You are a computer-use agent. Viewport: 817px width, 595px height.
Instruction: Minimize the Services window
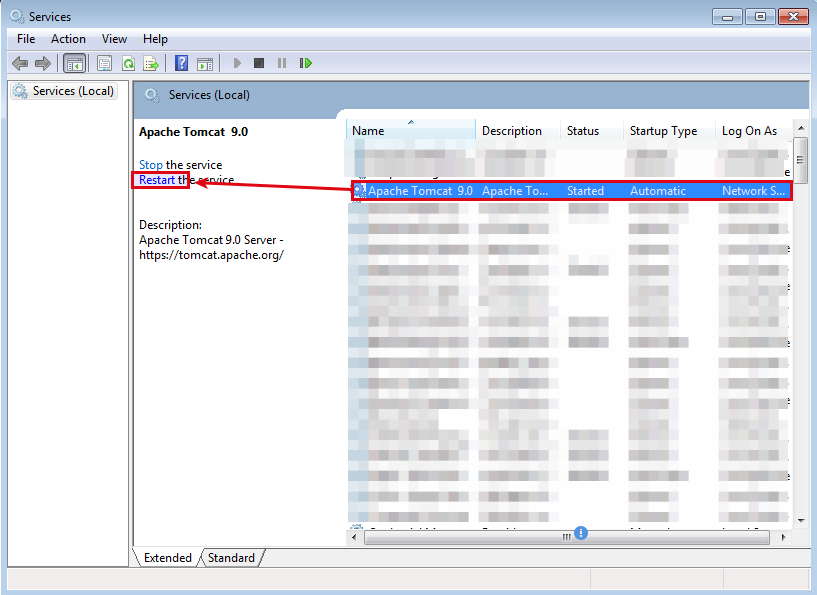pyautogui.click(x=727, y=17)
